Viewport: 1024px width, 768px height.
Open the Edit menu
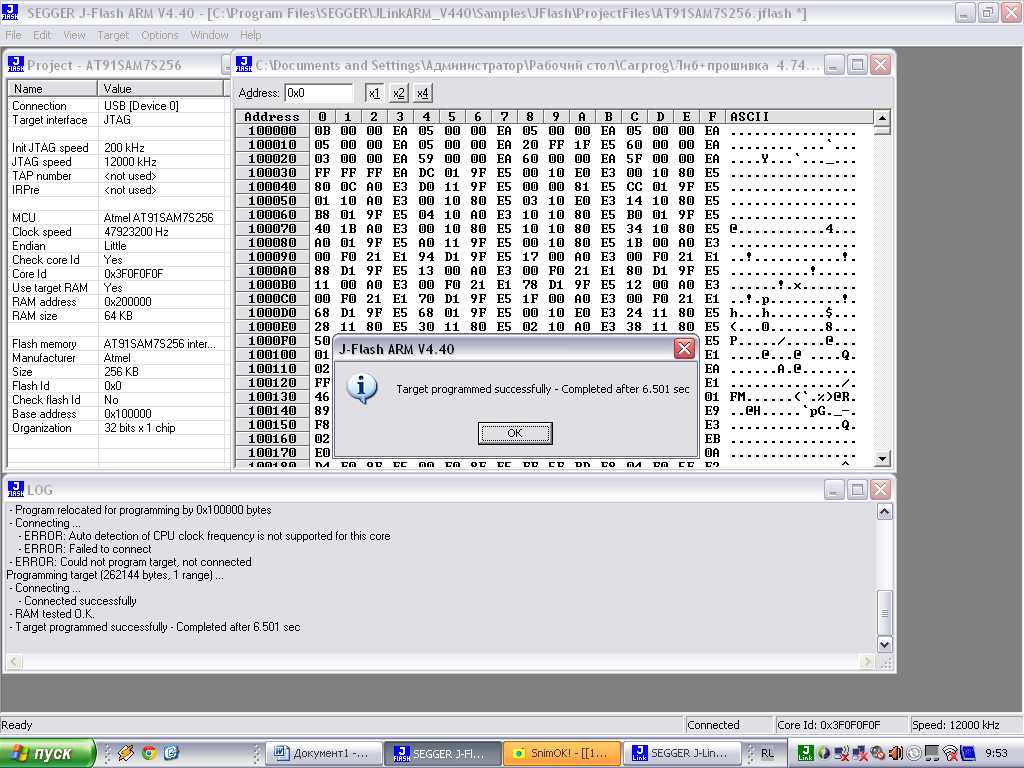(42, 35)
